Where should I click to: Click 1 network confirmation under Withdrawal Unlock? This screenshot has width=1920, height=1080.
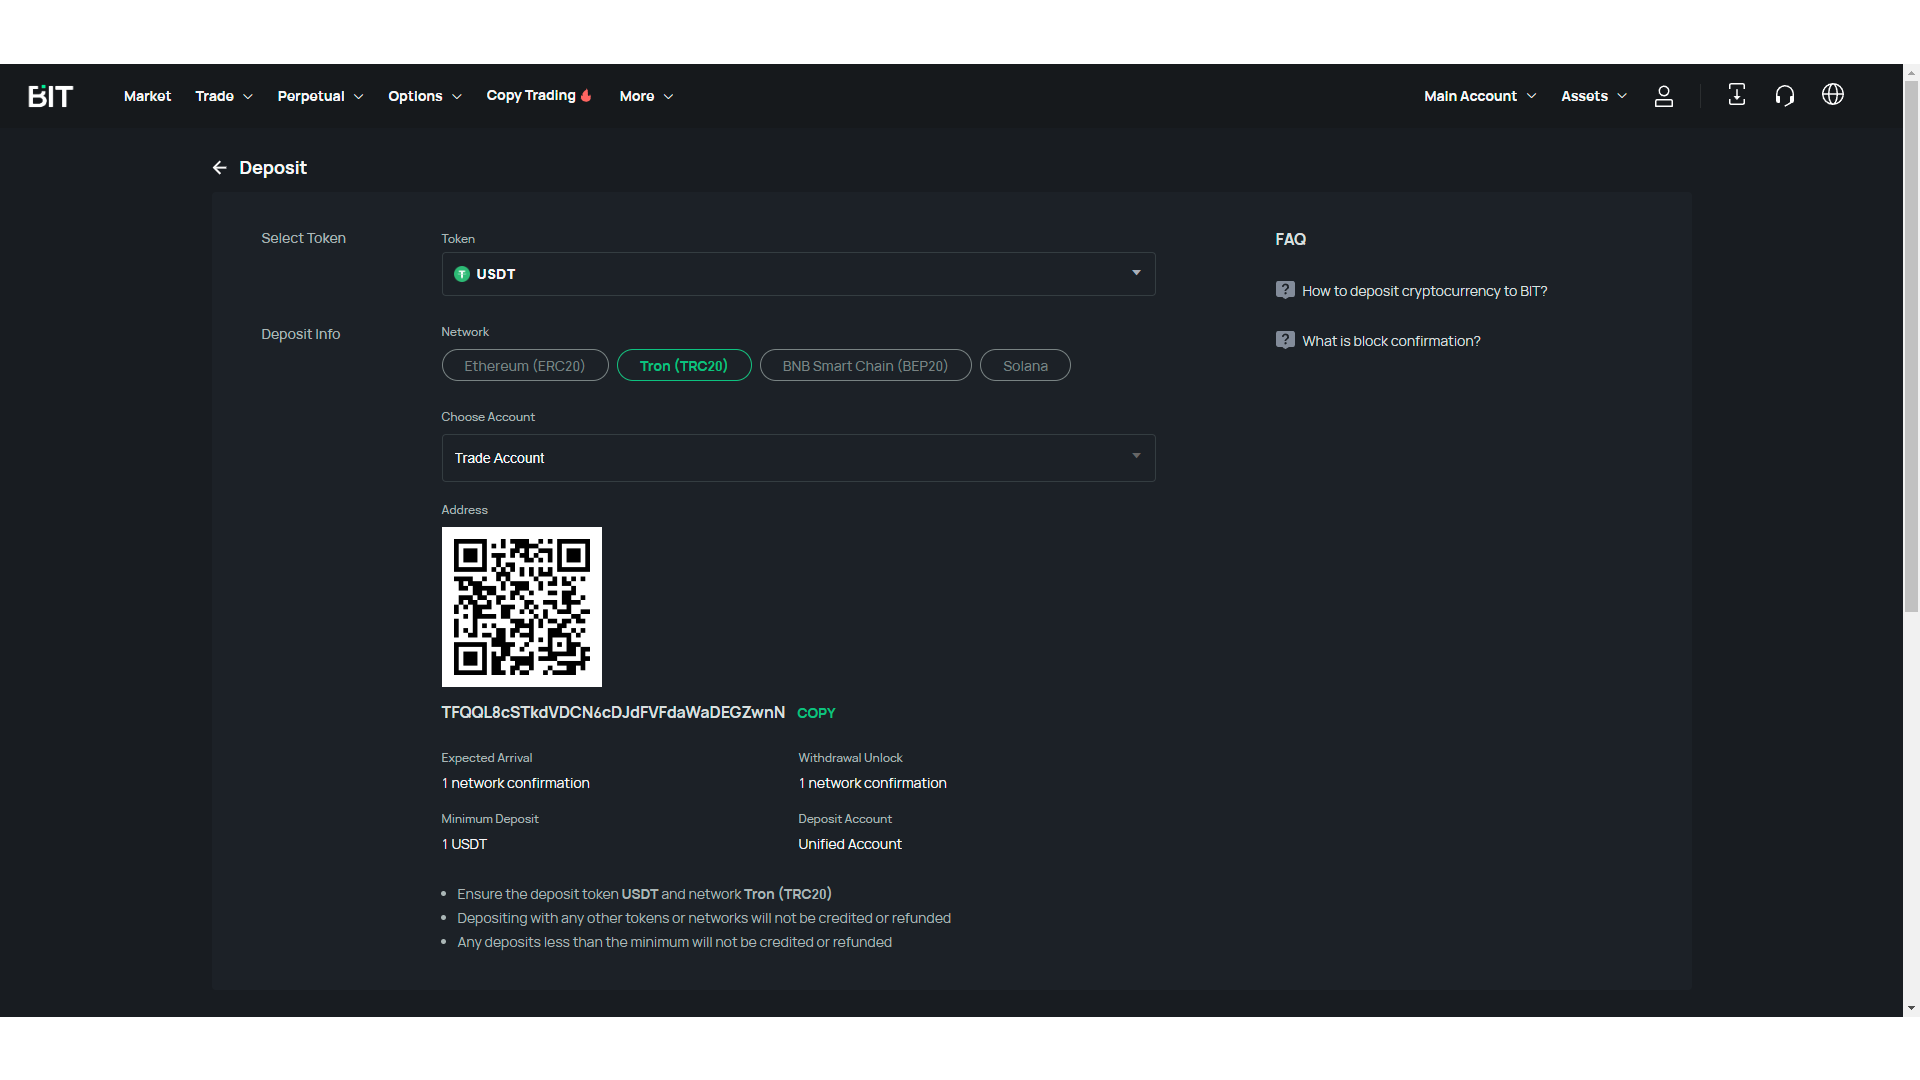tap(872, 783)
